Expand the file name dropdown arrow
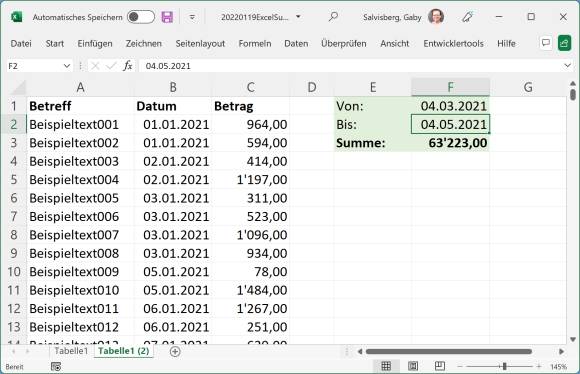This screenshot has height=374, width=580. [298, 17]
